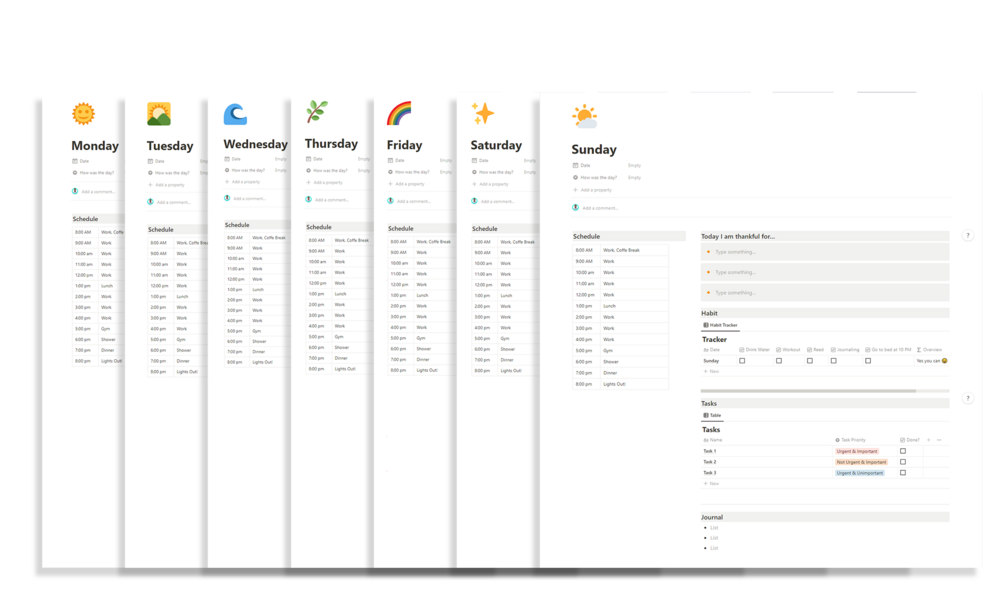
Task: Select the Table view tab under Tasks
Action: tap(712, 416)
